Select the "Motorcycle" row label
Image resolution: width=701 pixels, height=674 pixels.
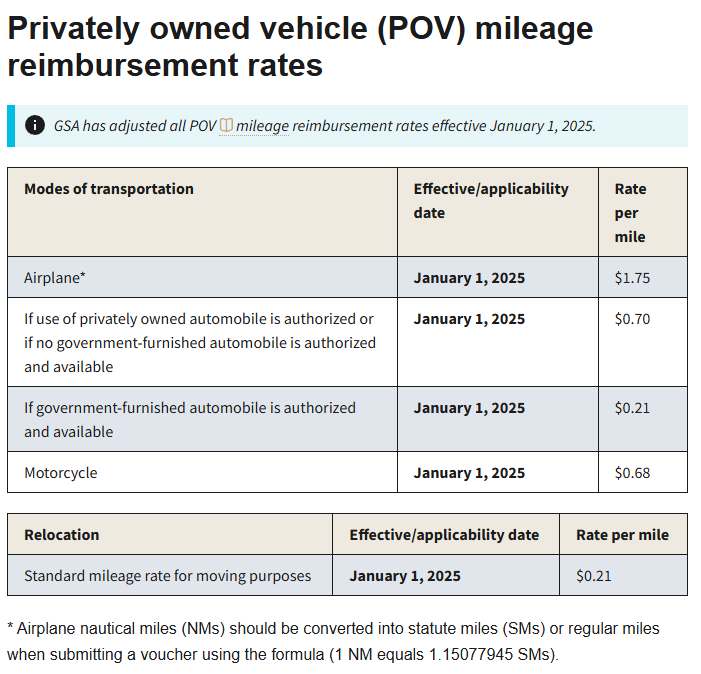[x=61, y=473]
